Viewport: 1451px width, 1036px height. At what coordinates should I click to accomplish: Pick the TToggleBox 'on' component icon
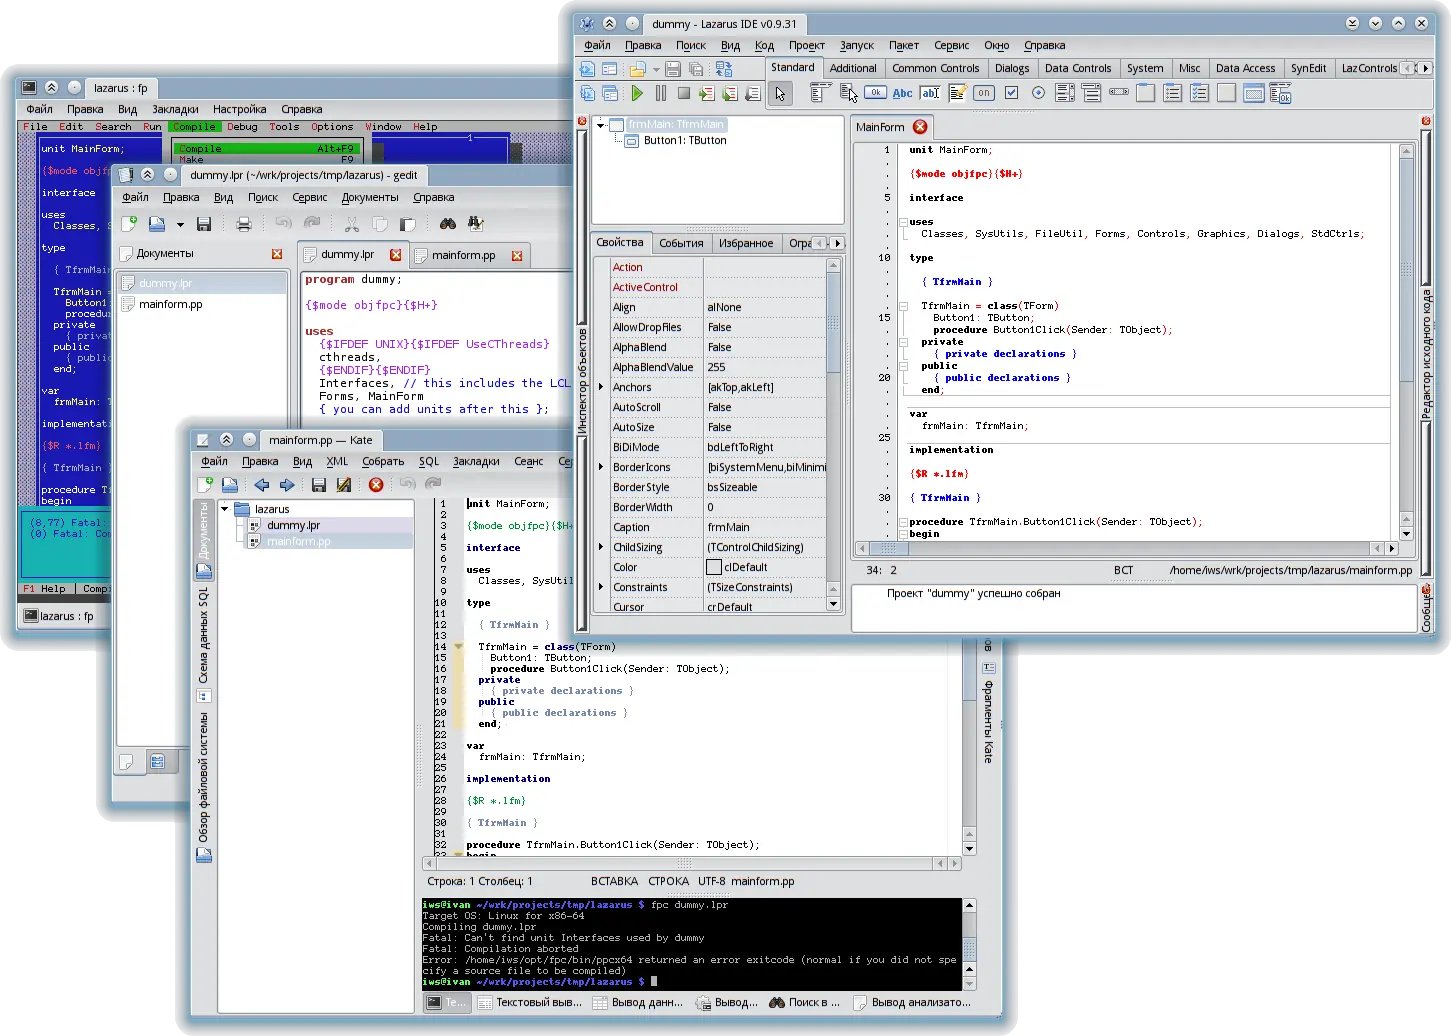coord(984,93)
